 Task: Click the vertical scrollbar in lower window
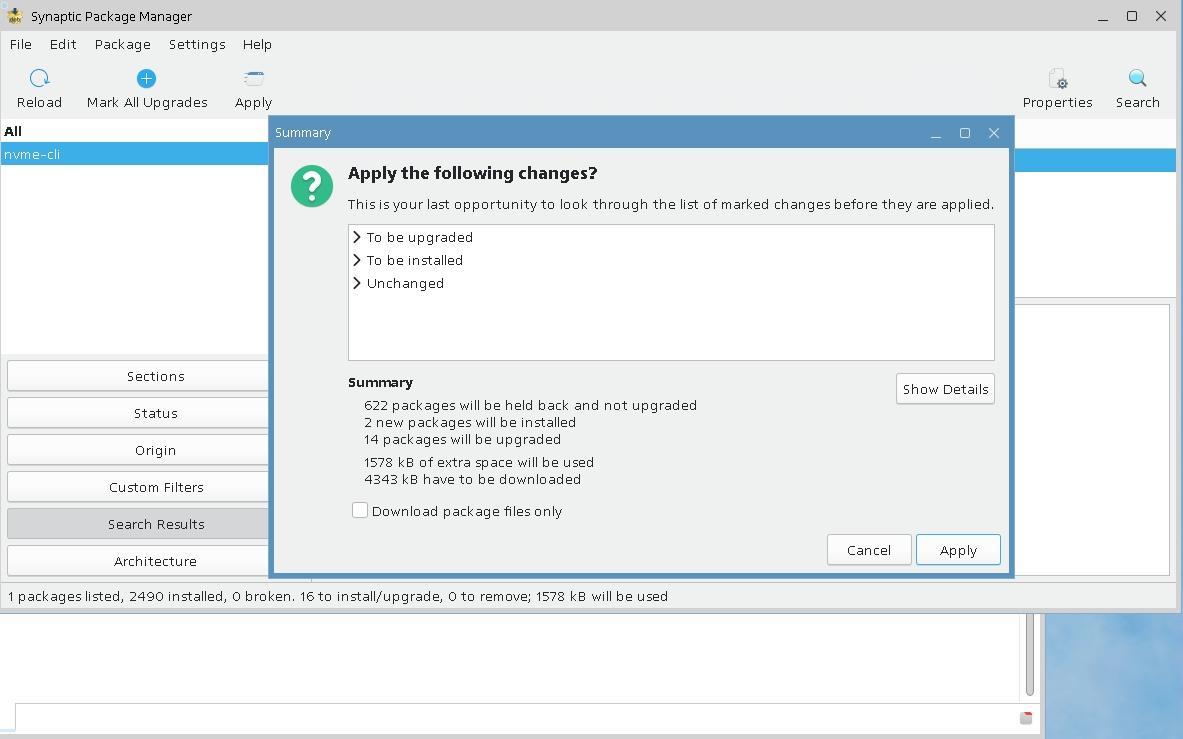[1029, 655]
